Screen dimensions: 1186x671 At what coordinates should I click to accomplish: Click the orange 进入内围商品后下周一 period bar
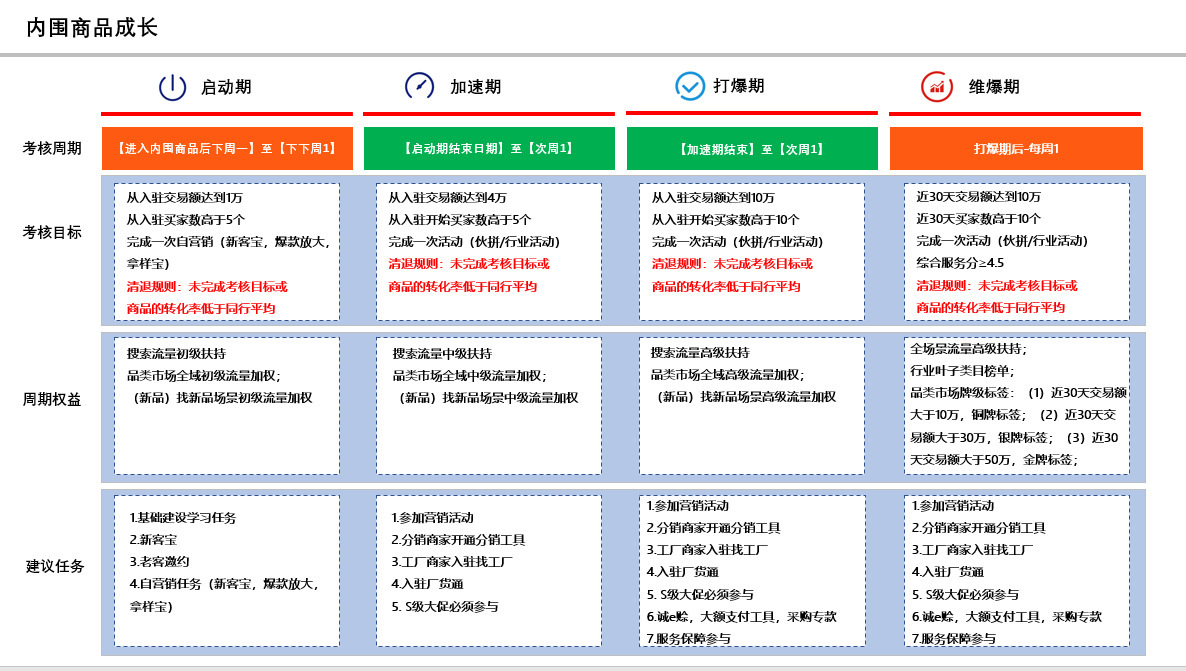pyautogui.click(x=227, y=148)
